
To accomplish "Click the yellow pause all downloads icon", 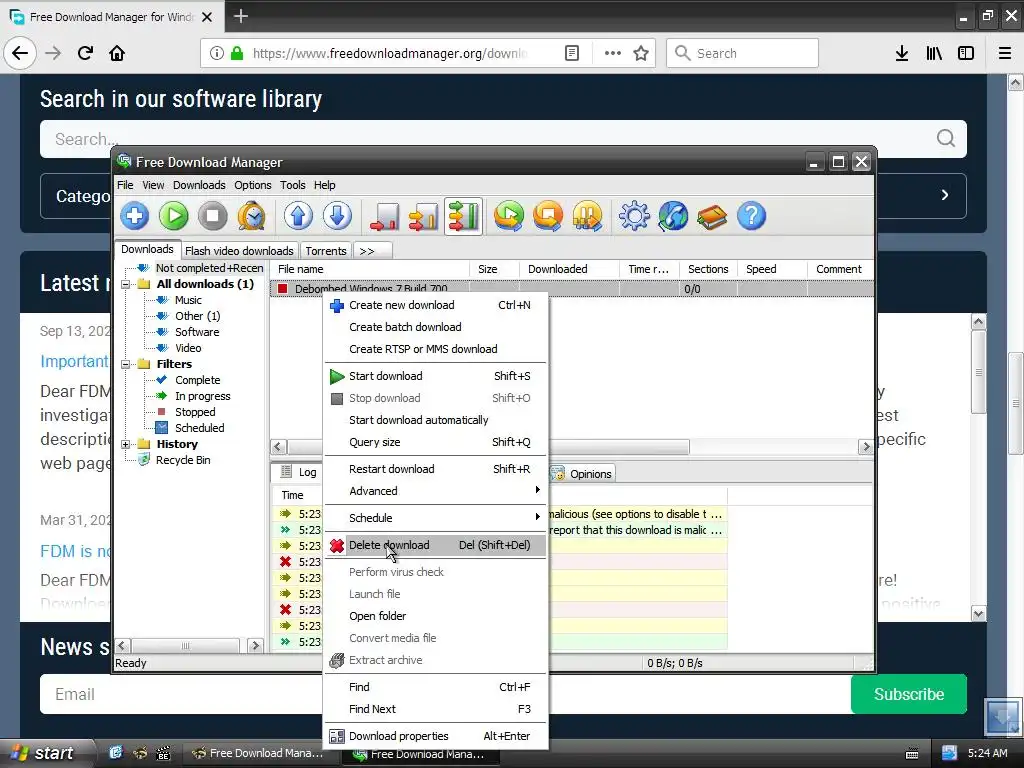I will pyautogui.click(x=588, y=216).
